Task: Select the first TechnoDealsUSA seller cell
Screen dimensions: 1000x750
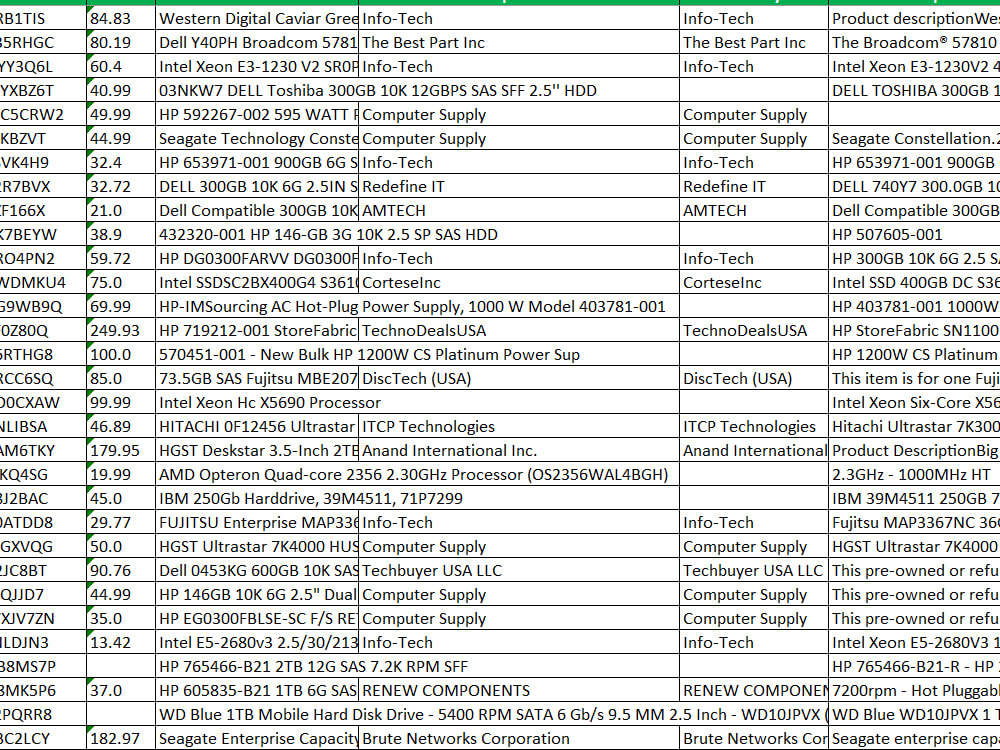Action: tap(519, 330)
